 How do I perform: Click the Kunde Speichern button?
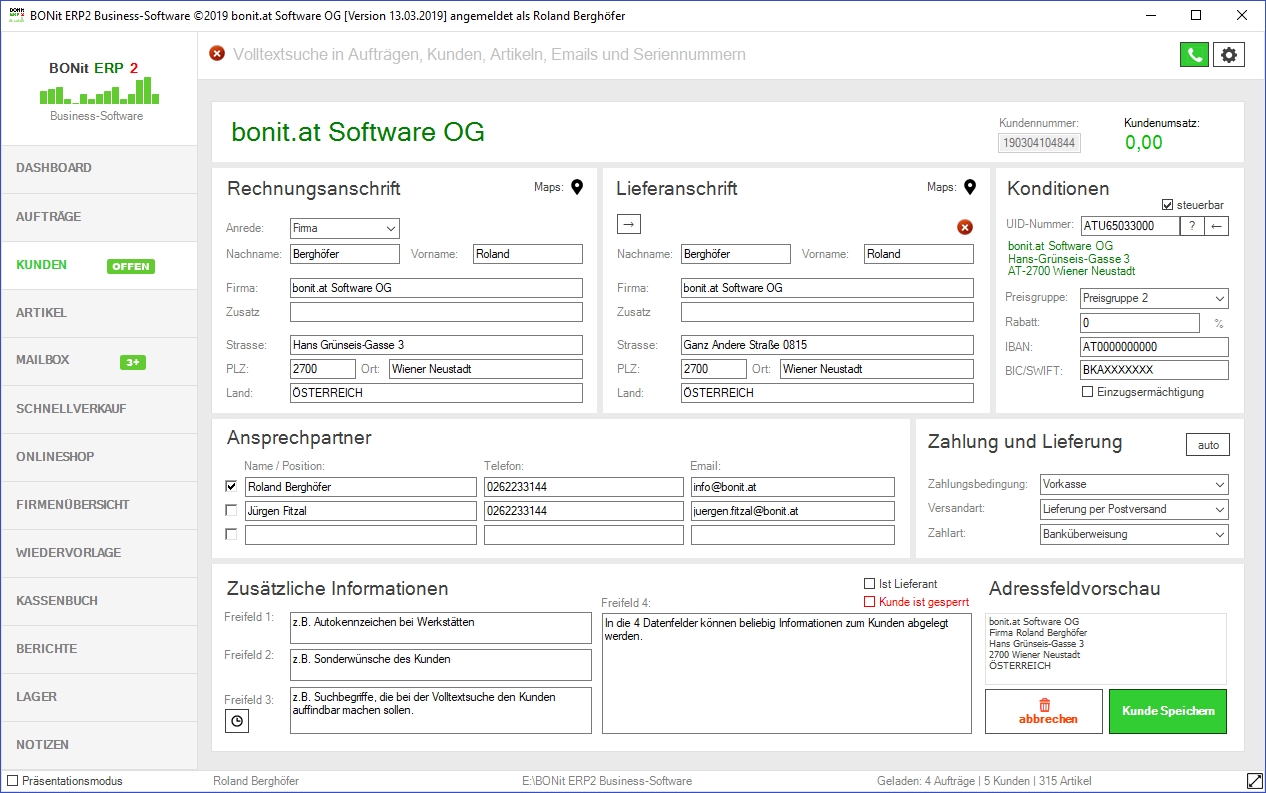click(1168, 711)
